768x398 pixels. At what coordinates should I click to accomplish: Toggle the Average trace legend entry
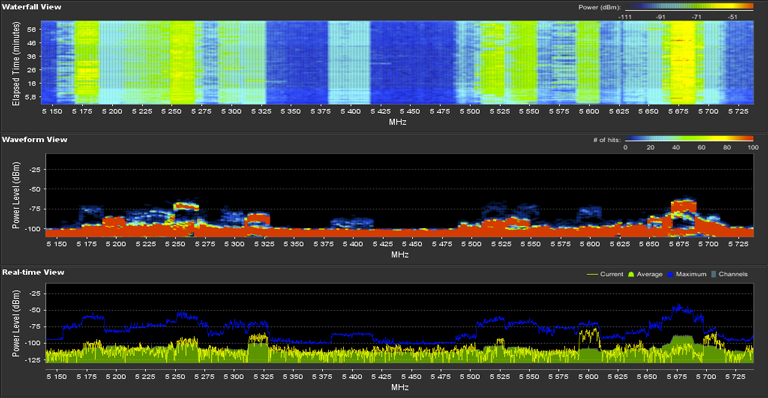pyautogui.click(x=645, y=274)
